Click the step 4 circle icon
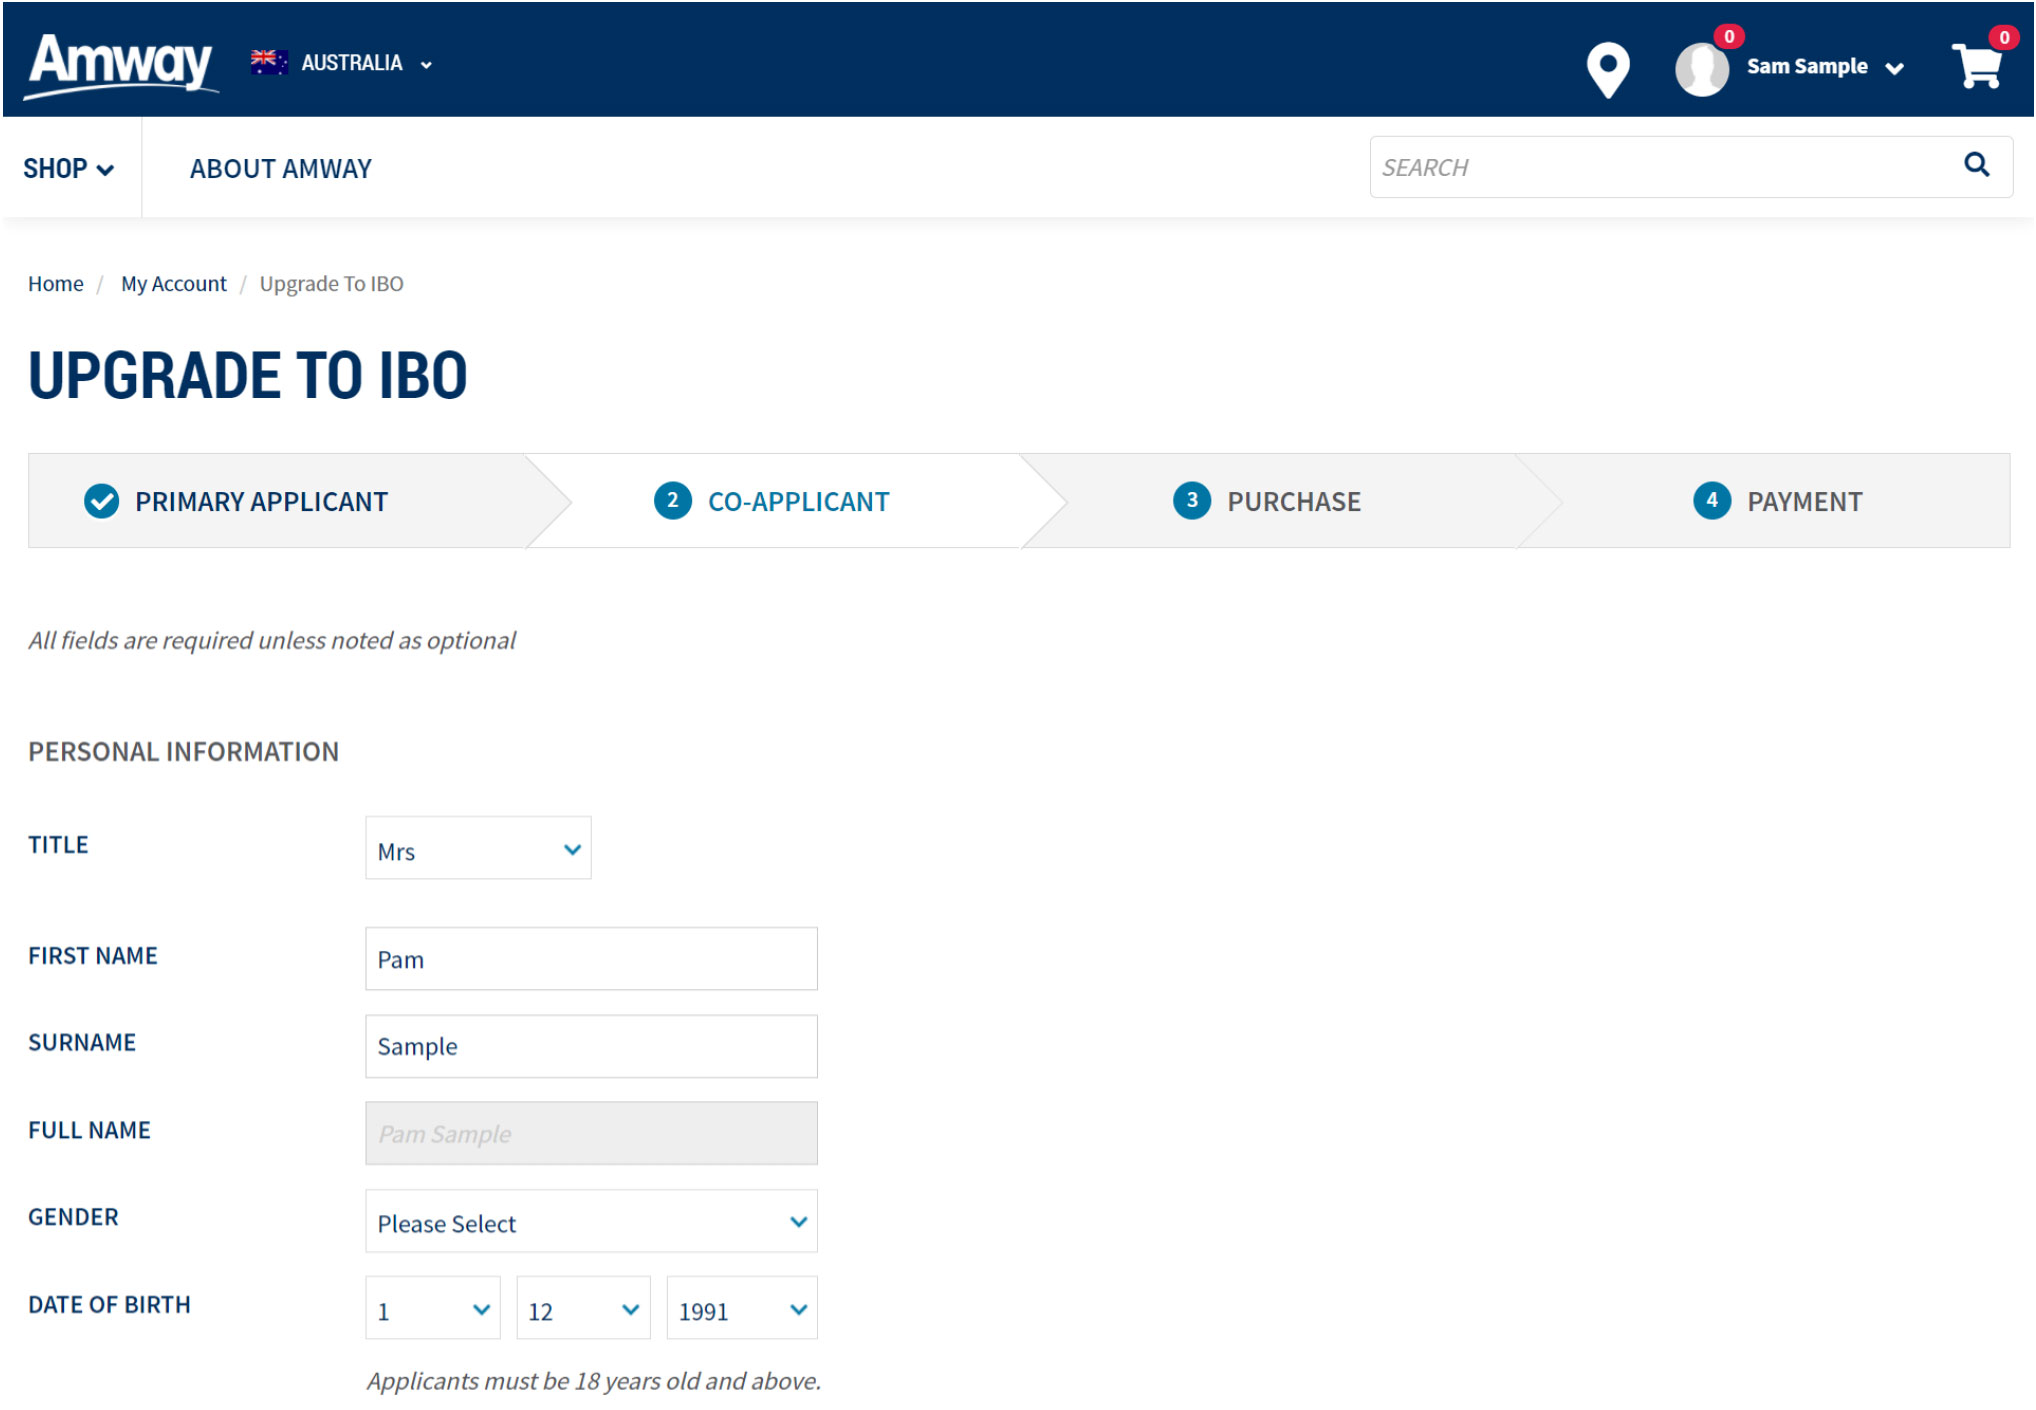 pos(1711,500)
